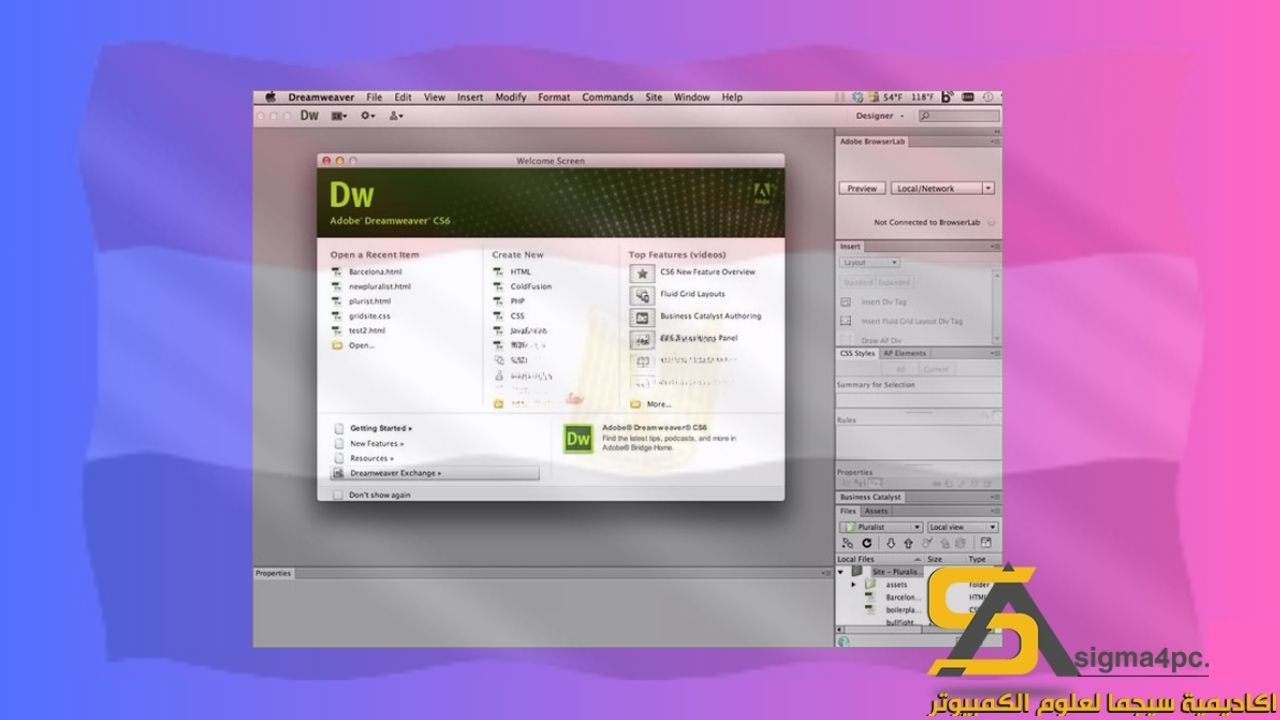Click the Business Catalyst Authoring video icon
1280x720 pixels.
click(x=642, y=317)
